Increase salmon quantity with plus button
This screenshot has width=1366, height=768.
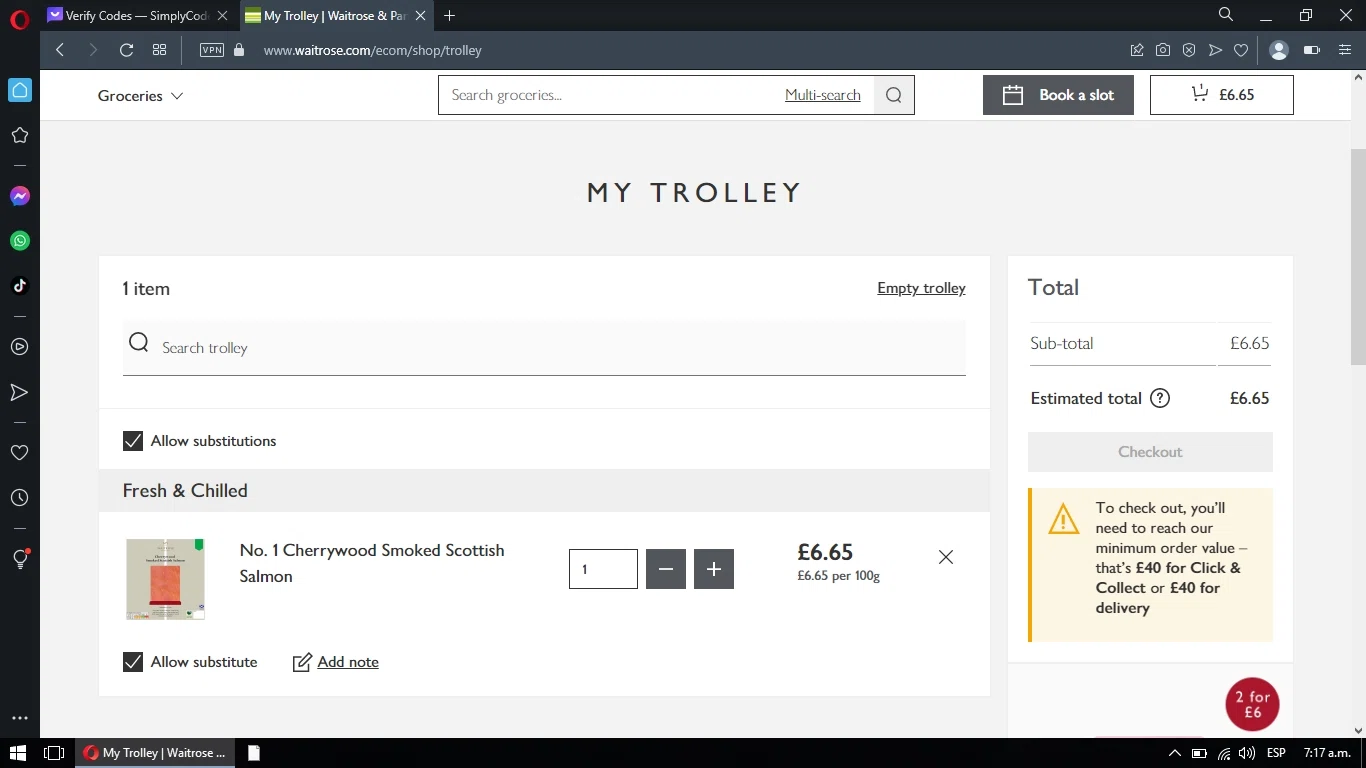[714, 569]
